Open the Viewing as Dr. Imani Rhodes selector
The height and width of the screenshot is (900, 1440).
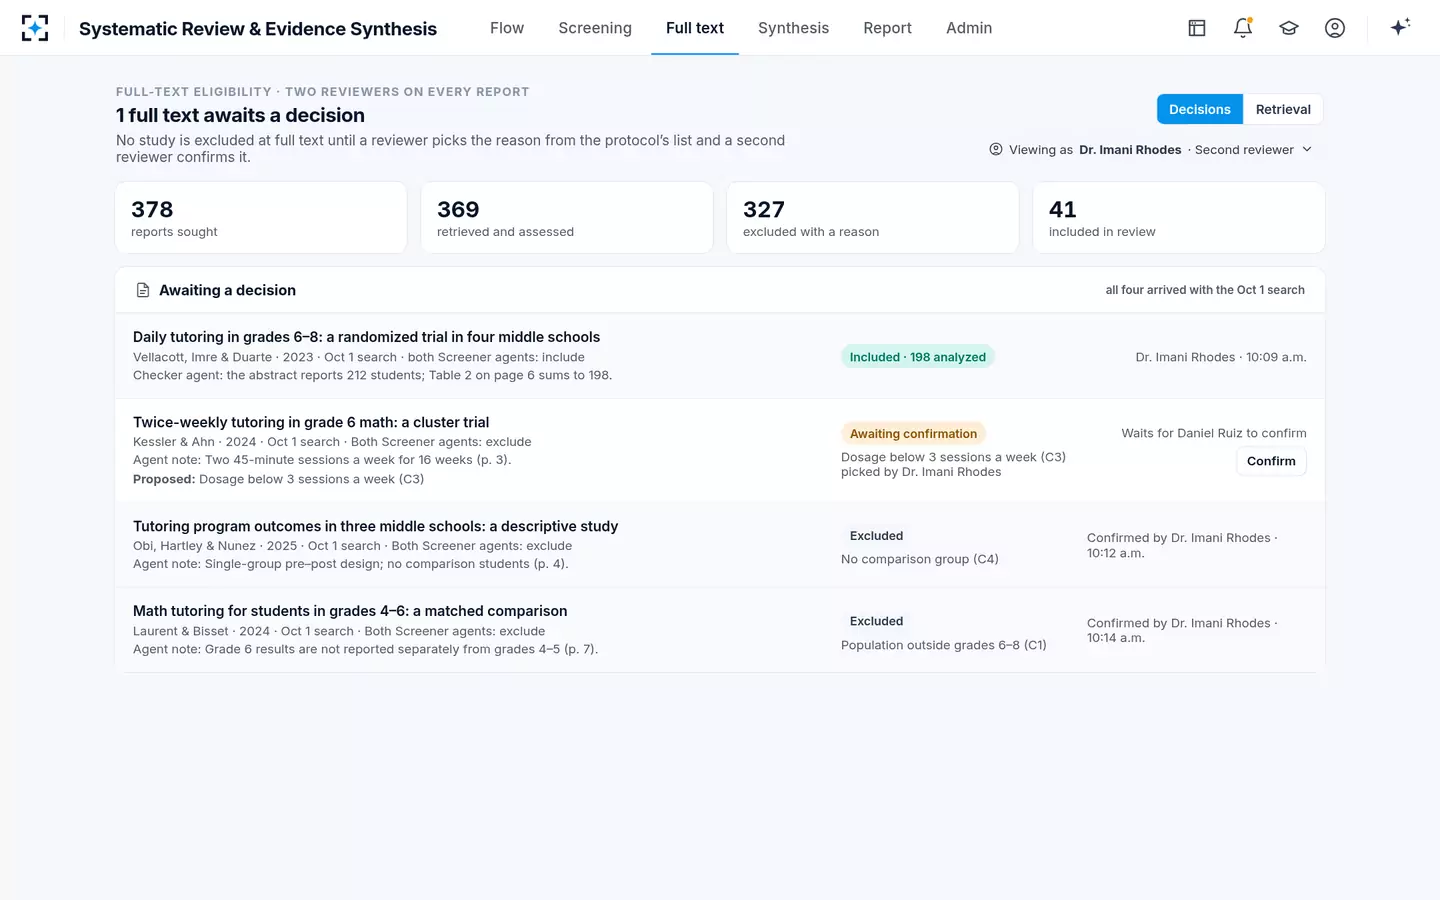[1151, 149]
